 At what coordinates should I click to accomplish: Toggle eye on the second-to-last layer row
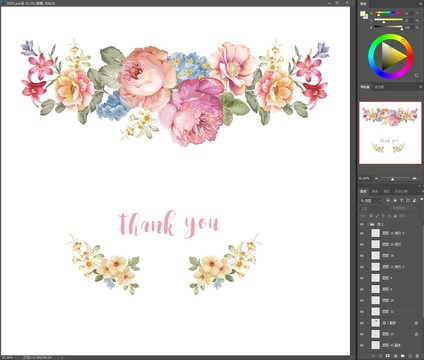pos(362,334)
